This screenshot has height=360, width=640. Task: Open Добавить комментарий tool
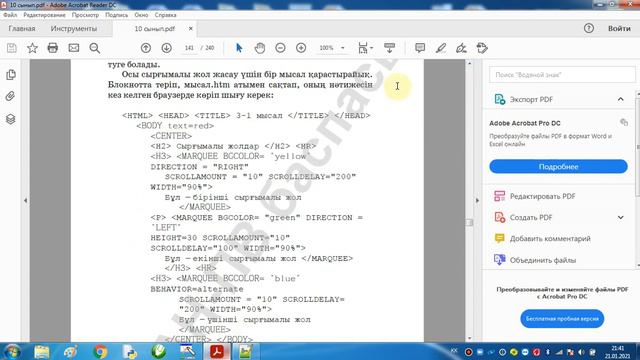(x=542, y=239)
